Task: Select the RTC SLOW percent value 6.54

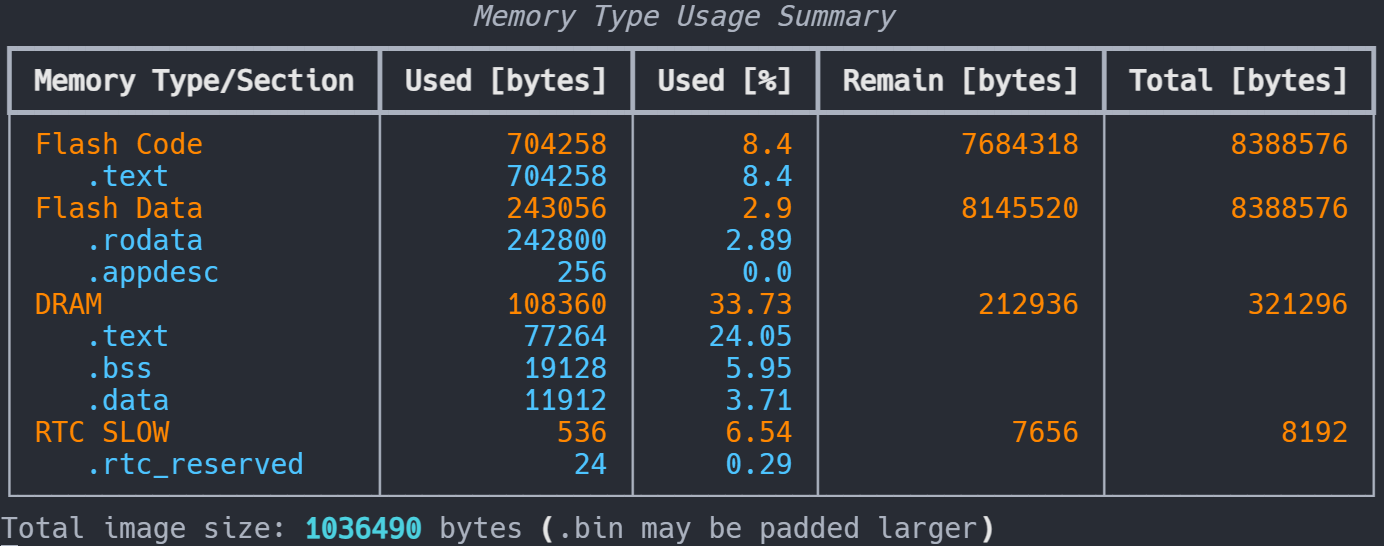Action: (759, 432)
